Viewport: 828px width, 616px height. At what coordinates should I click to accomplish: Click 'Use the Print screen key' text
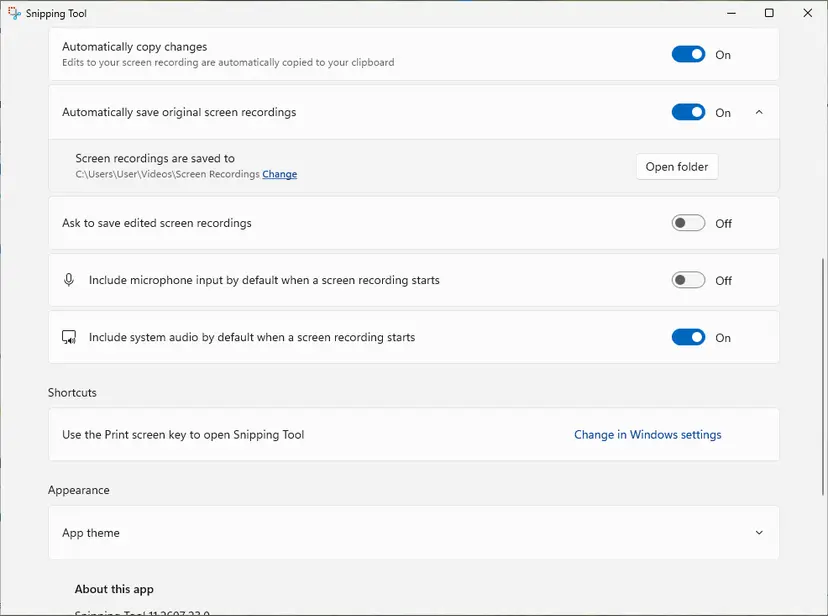pos(183,434)
